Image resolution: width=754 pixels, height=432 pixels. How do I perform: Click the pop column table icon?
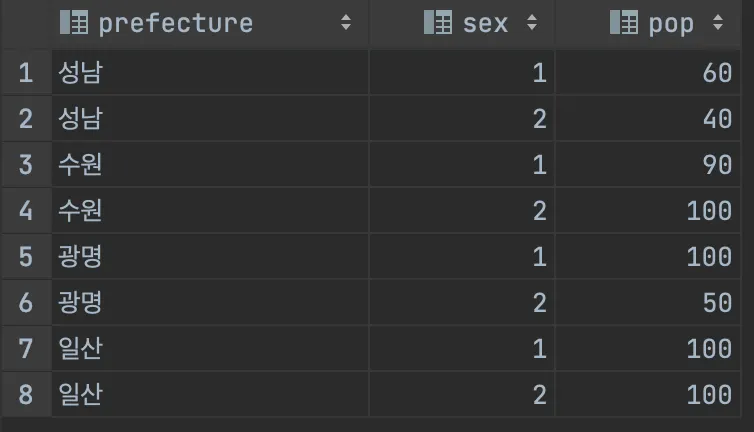click(x=624, y=23)
